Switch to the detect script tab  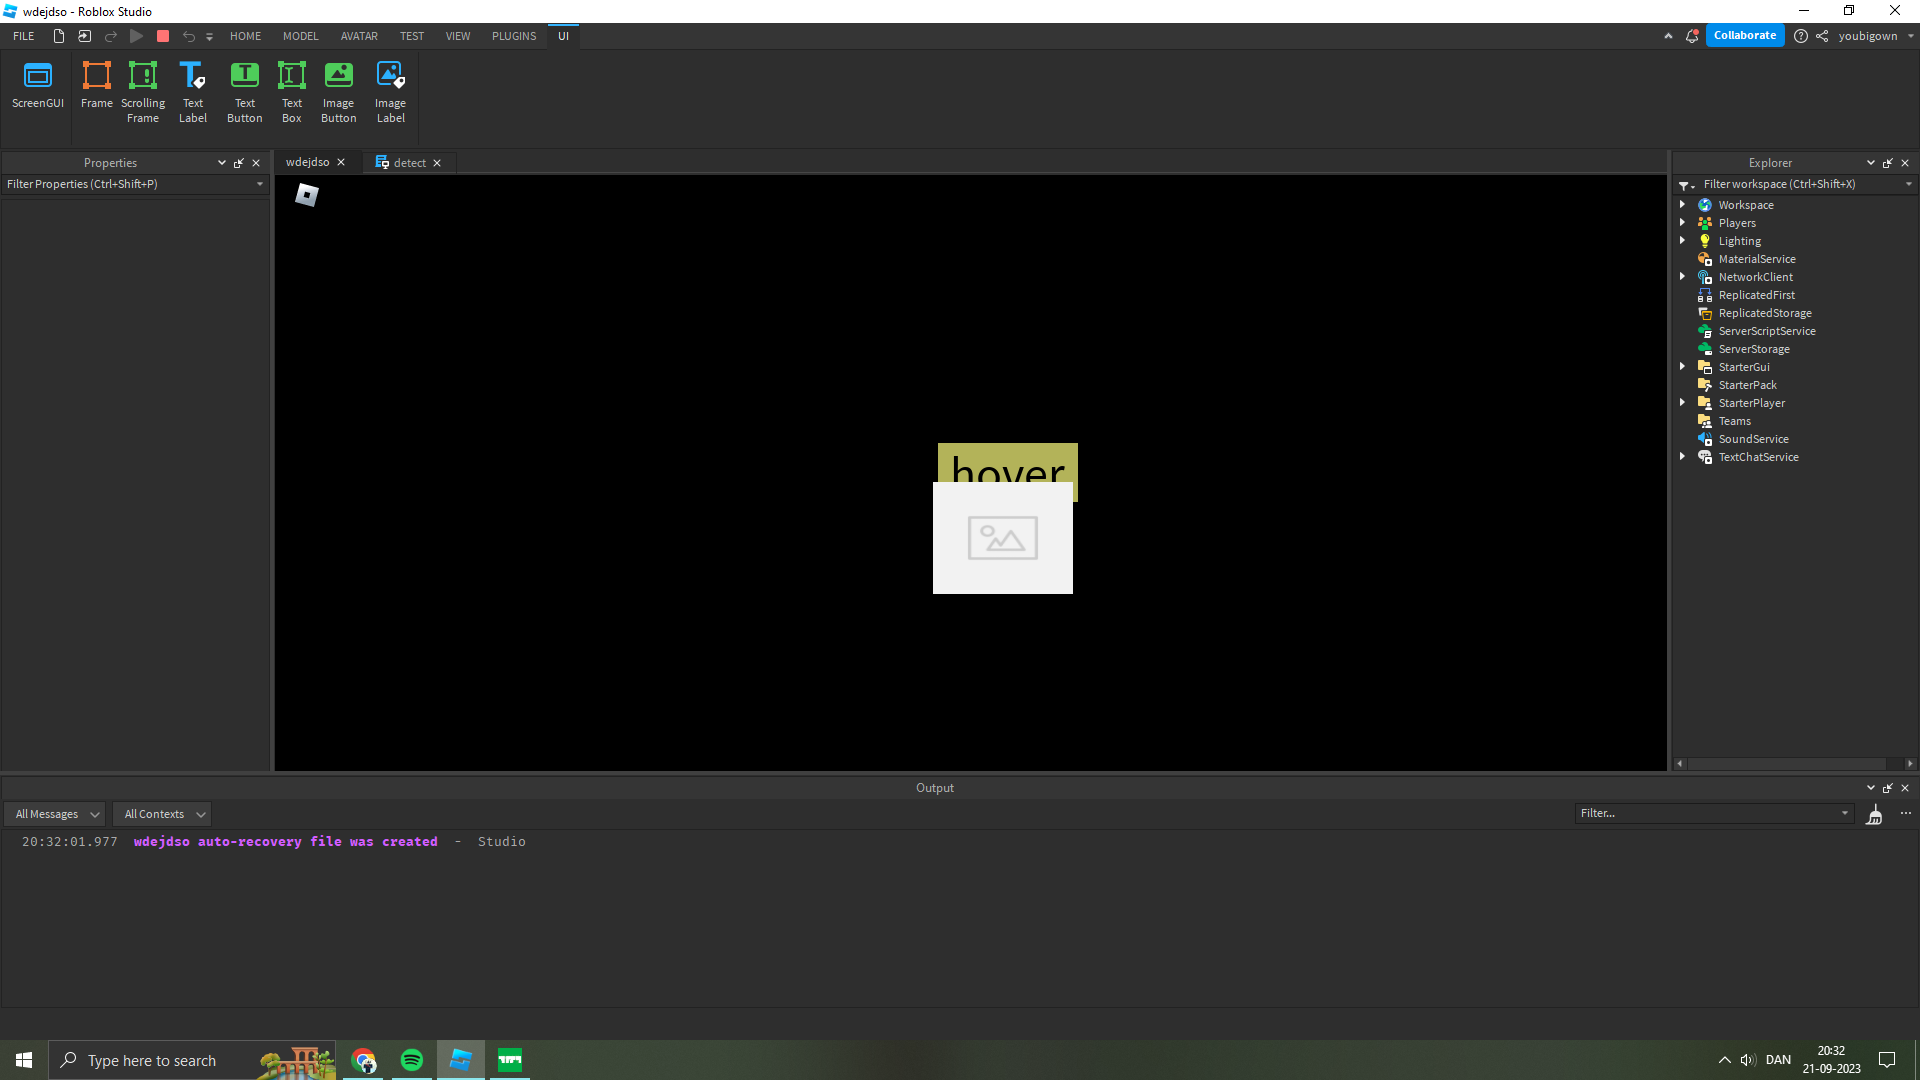(409, 162)
